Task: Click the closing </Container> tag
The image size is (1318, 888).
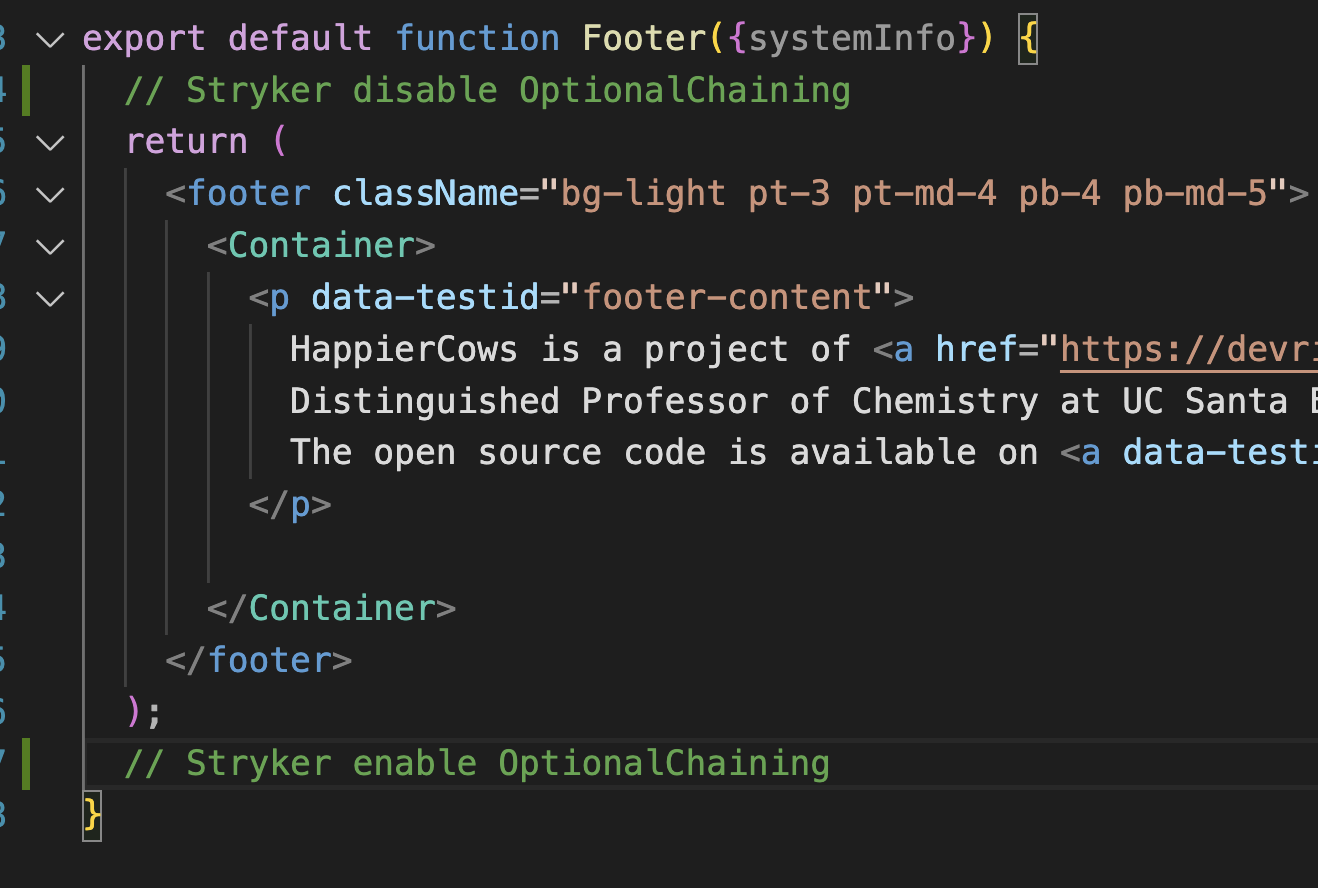Action: pos(331,608)
